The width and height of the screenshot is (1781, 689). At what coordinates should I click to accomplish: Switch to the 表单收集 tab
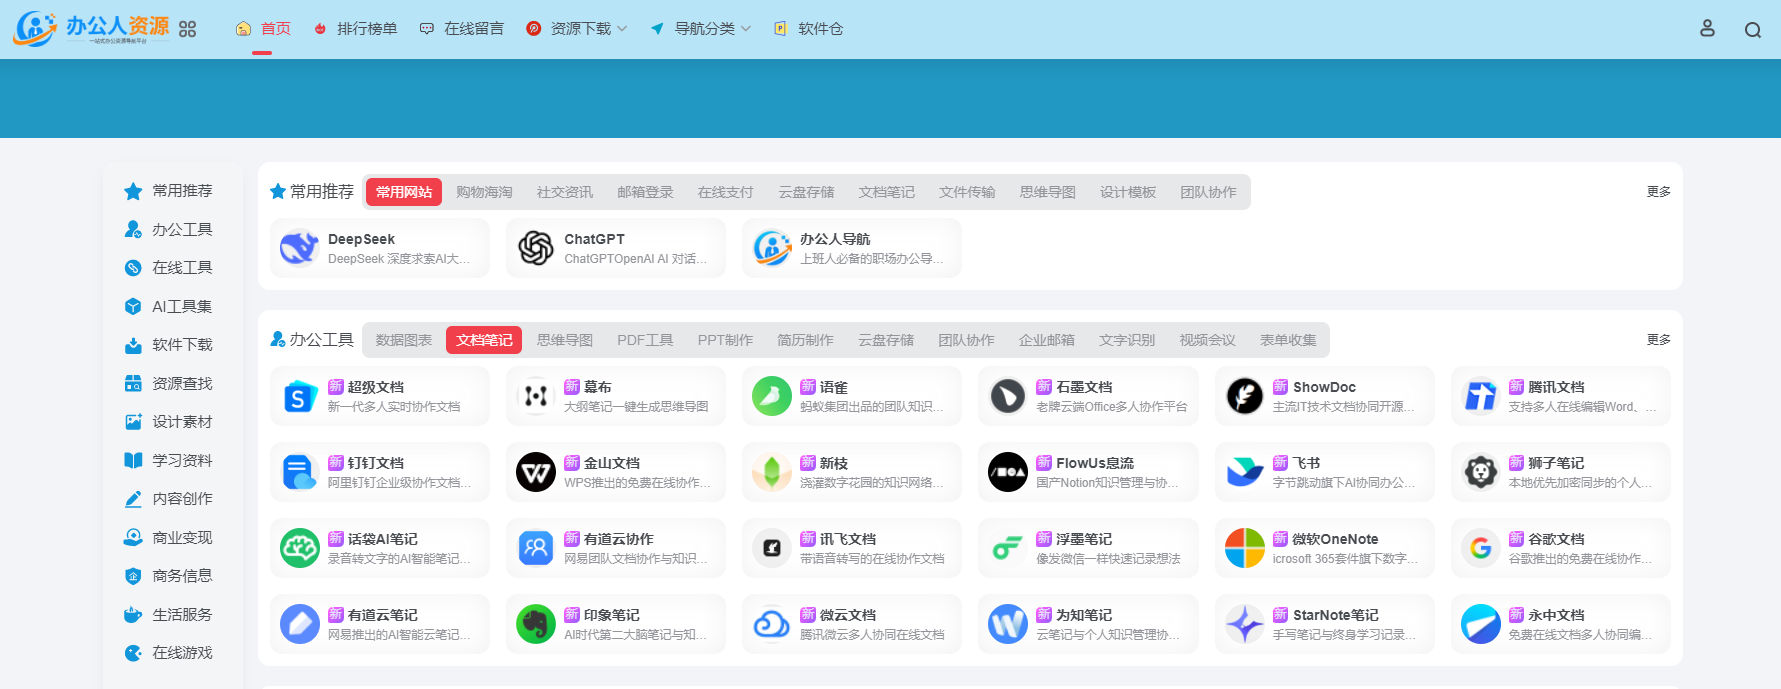(x=1288, y=340)
